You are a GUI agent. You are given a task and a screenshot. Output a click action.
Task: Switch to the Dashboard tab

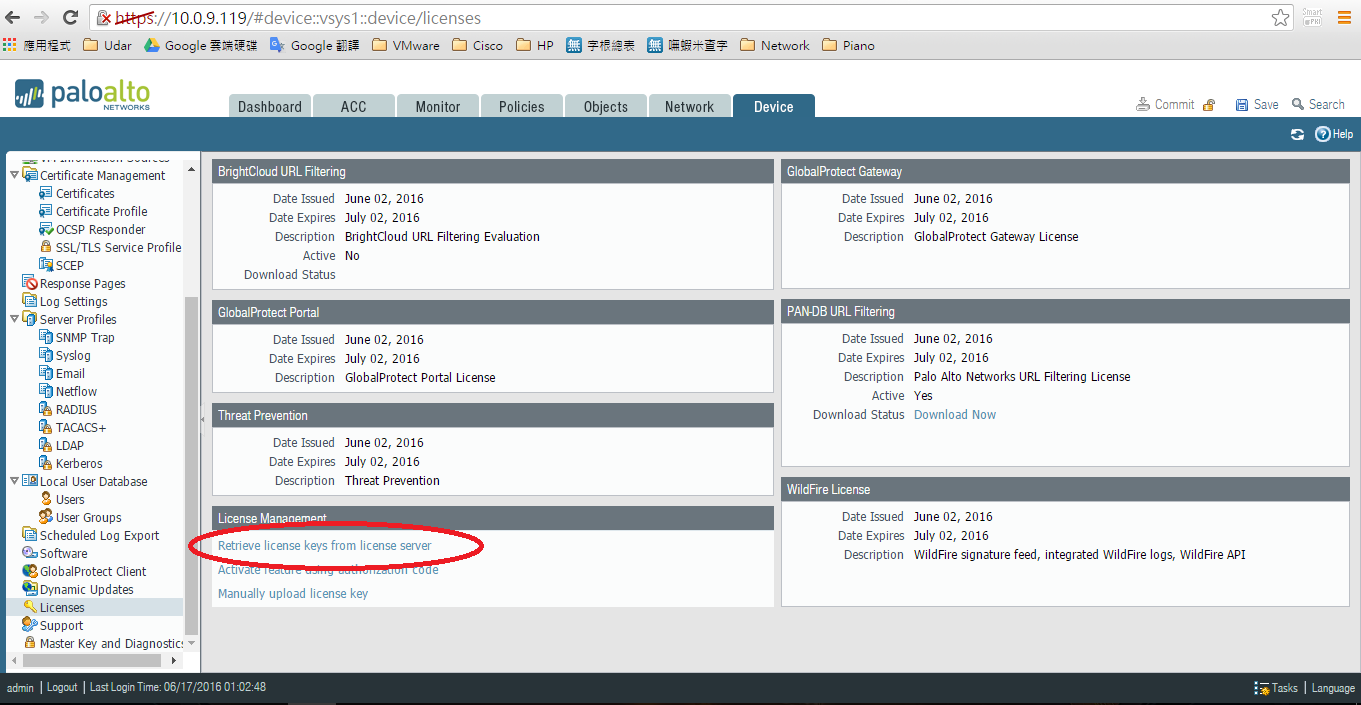point(270,107)
